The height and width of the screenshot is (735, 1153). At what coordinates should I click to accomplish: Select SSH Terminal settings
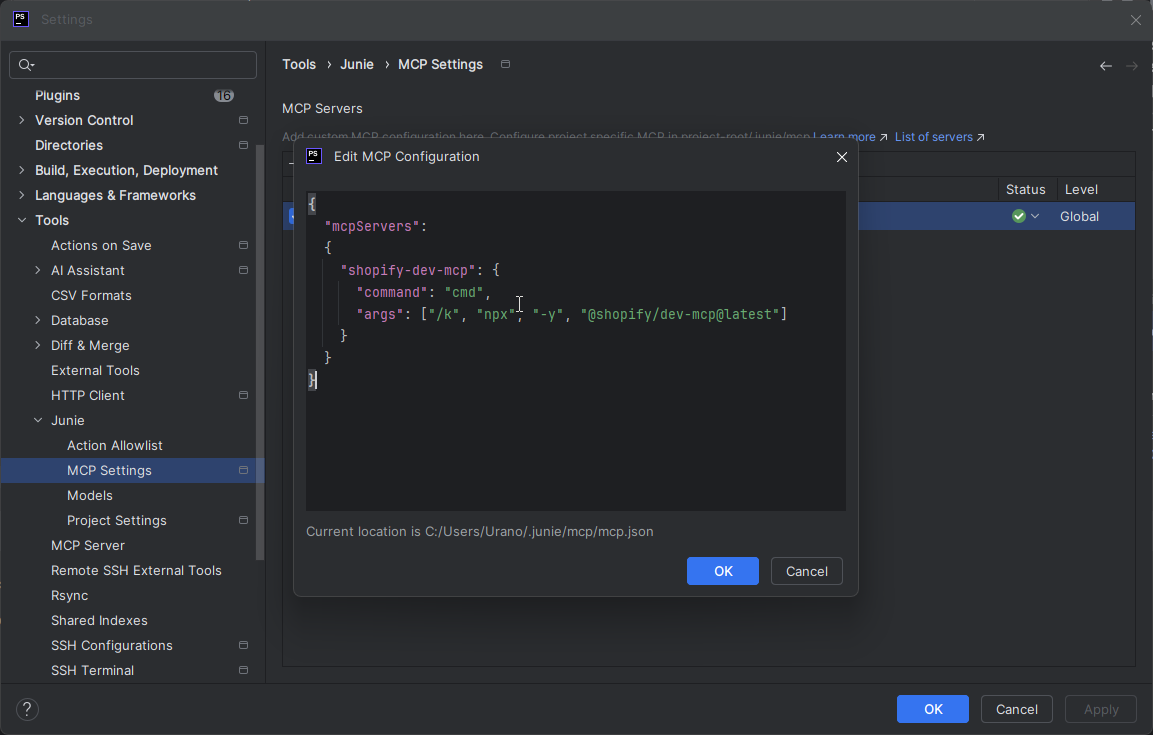(x=92, y=670)
